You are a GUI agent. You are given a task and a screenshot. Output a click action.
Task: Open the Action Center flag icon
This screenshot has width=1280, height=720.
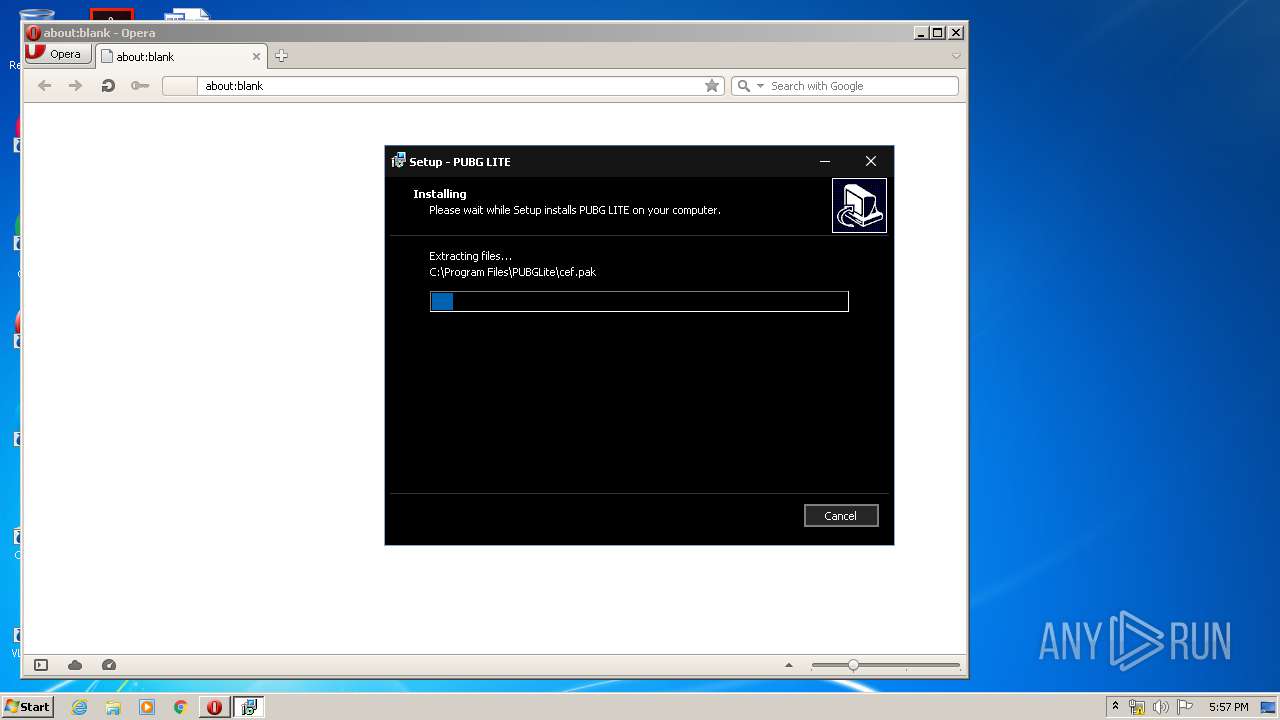pyautogui.click(x=1185, y=707)
